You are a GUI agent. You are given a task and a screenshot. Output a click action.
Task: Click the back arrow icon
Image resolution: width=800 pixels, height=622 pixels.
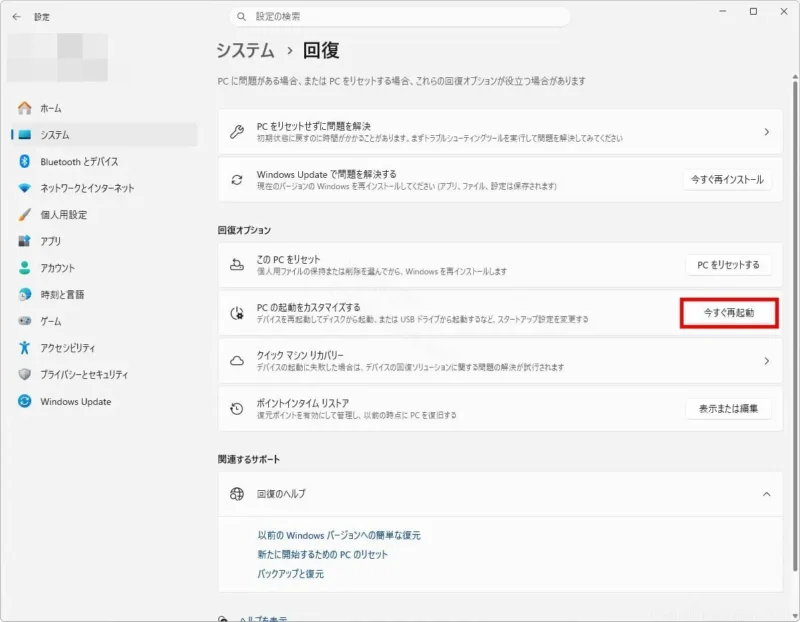click(16, 17)
